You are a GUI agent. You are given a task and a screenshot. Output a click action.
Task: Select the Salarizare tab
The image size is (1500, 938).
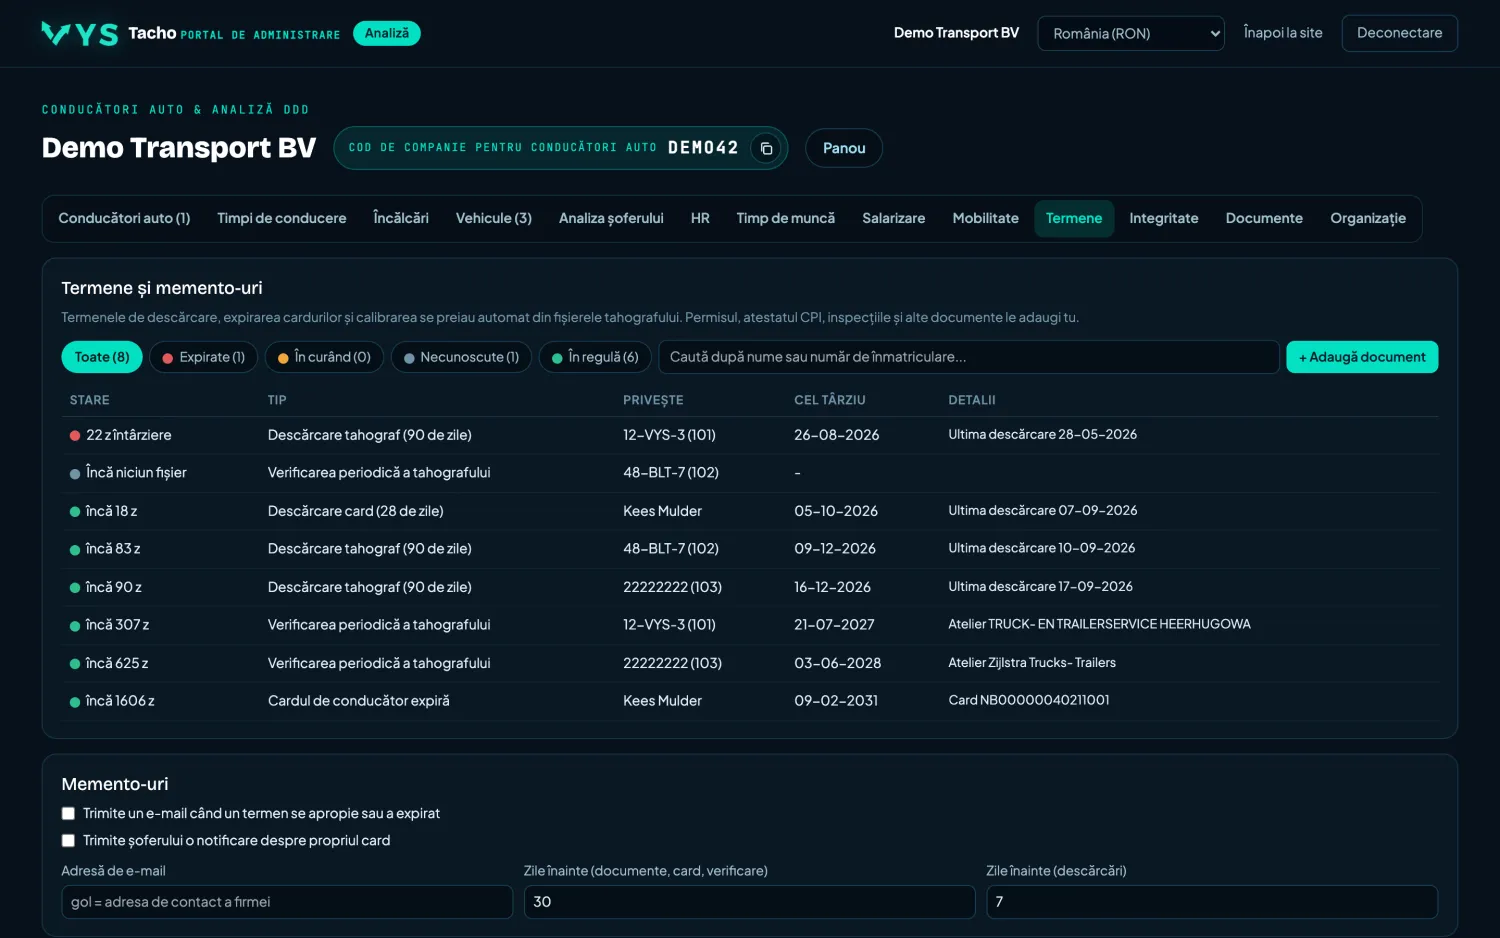[x=894, y=218]
